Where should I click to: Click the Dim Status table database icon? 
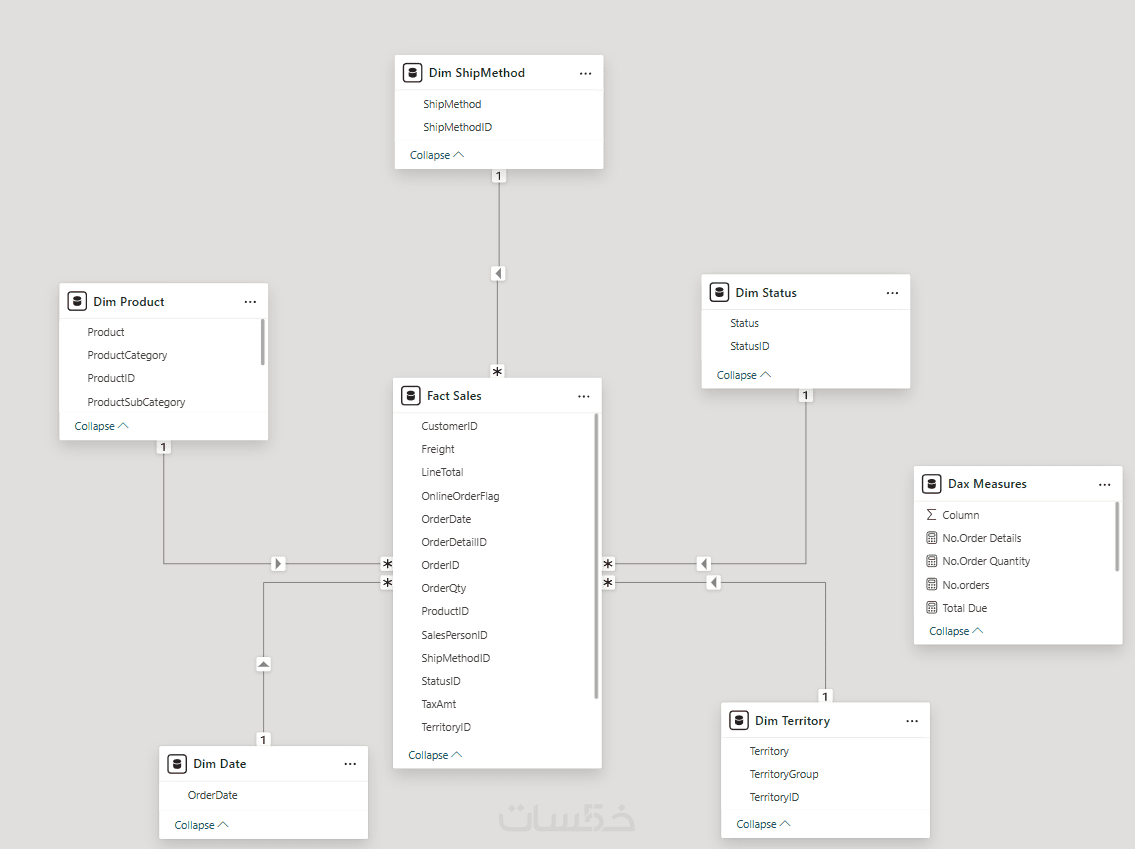click(x=719, y=293)
